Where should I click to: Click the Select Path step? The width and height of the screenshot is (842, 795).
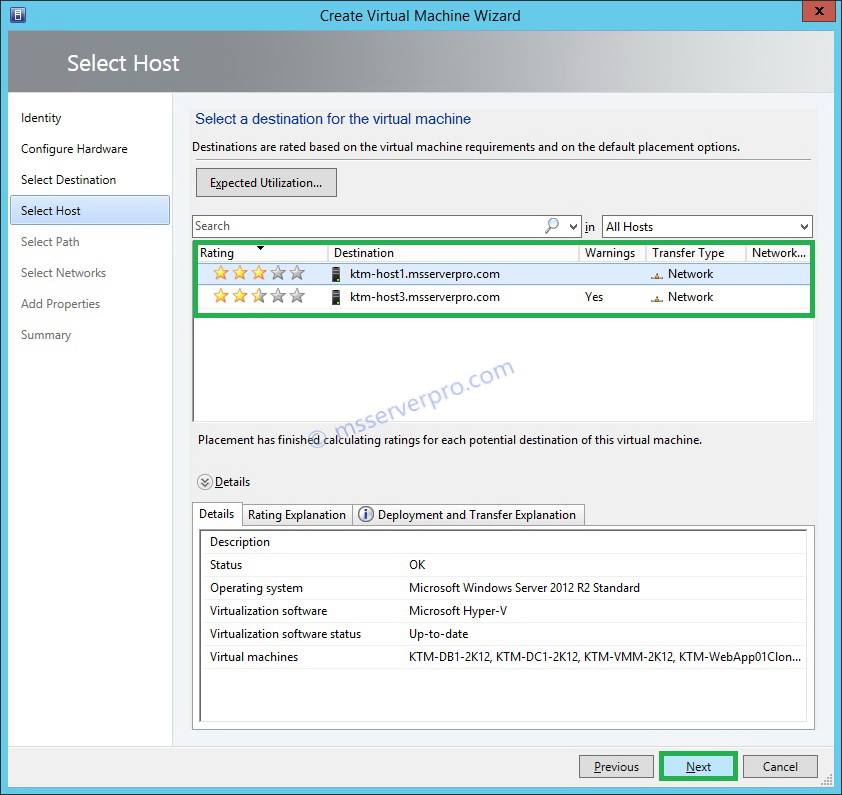coord(50,242)
